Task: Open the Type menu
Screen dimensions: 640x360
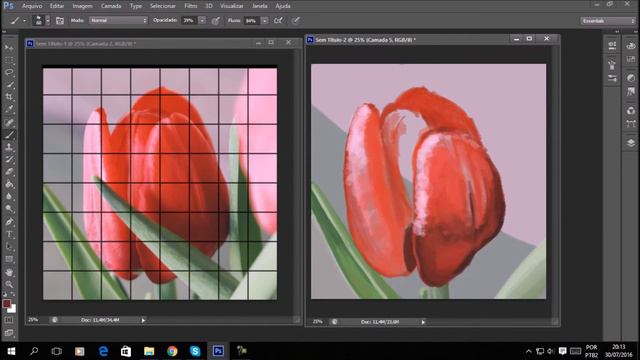Action: coord(136,6)
